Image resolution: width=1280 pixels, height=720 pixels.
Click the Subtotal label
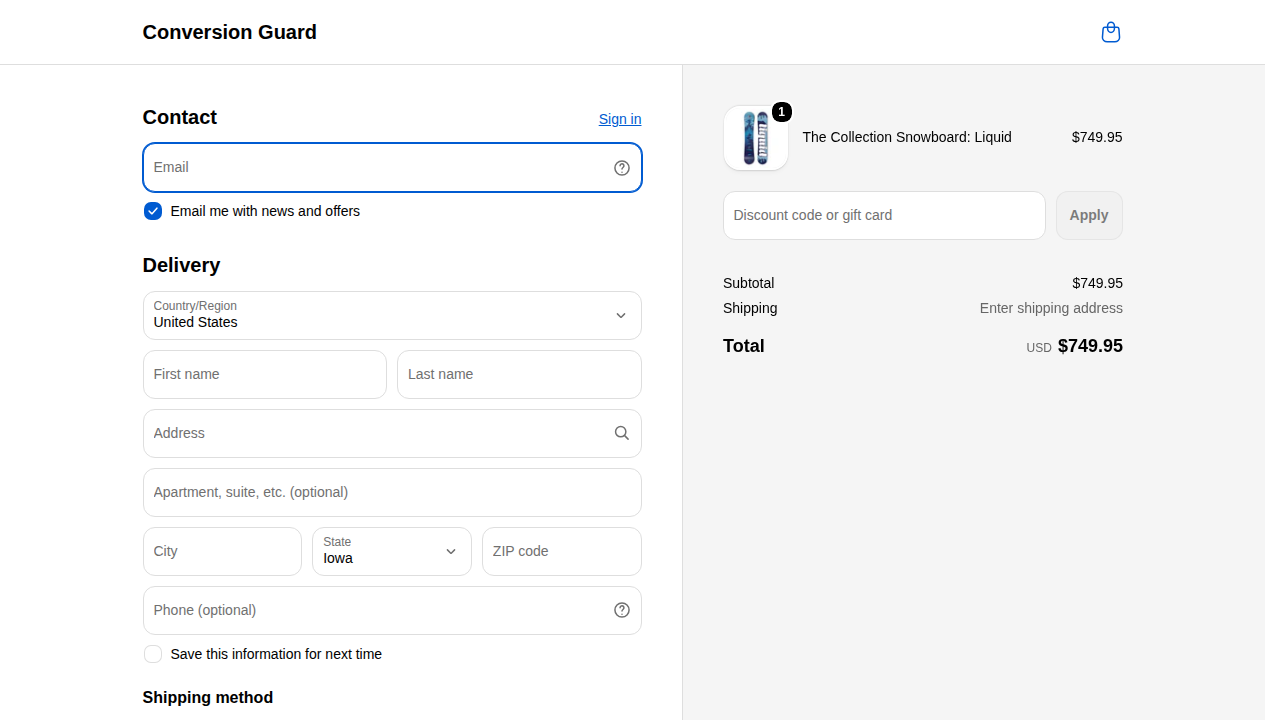(x=748, y=283)
